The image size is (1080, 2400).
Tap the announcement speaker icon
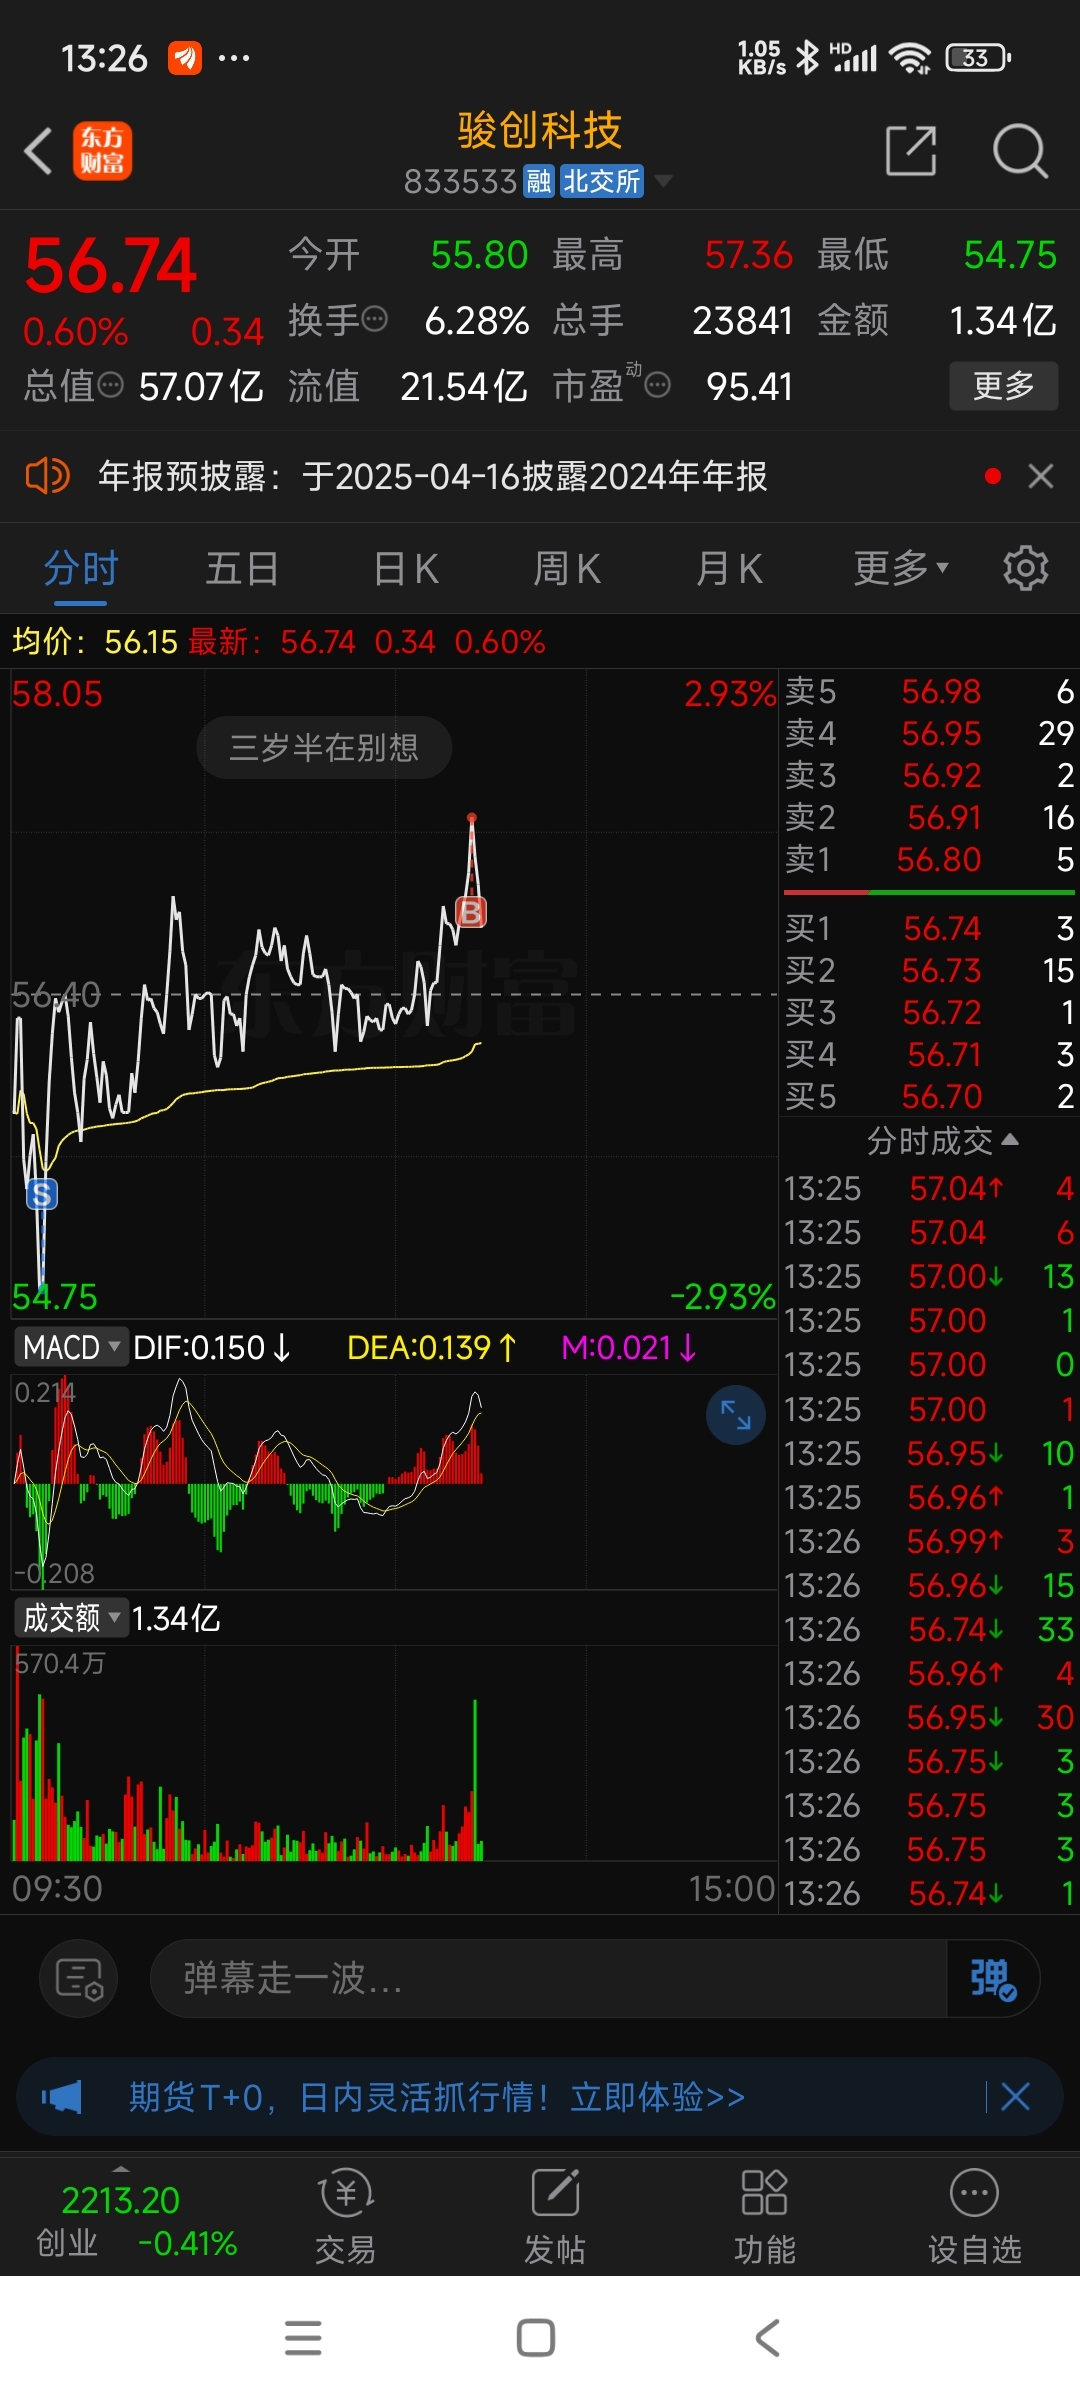(x=47, y=476)
